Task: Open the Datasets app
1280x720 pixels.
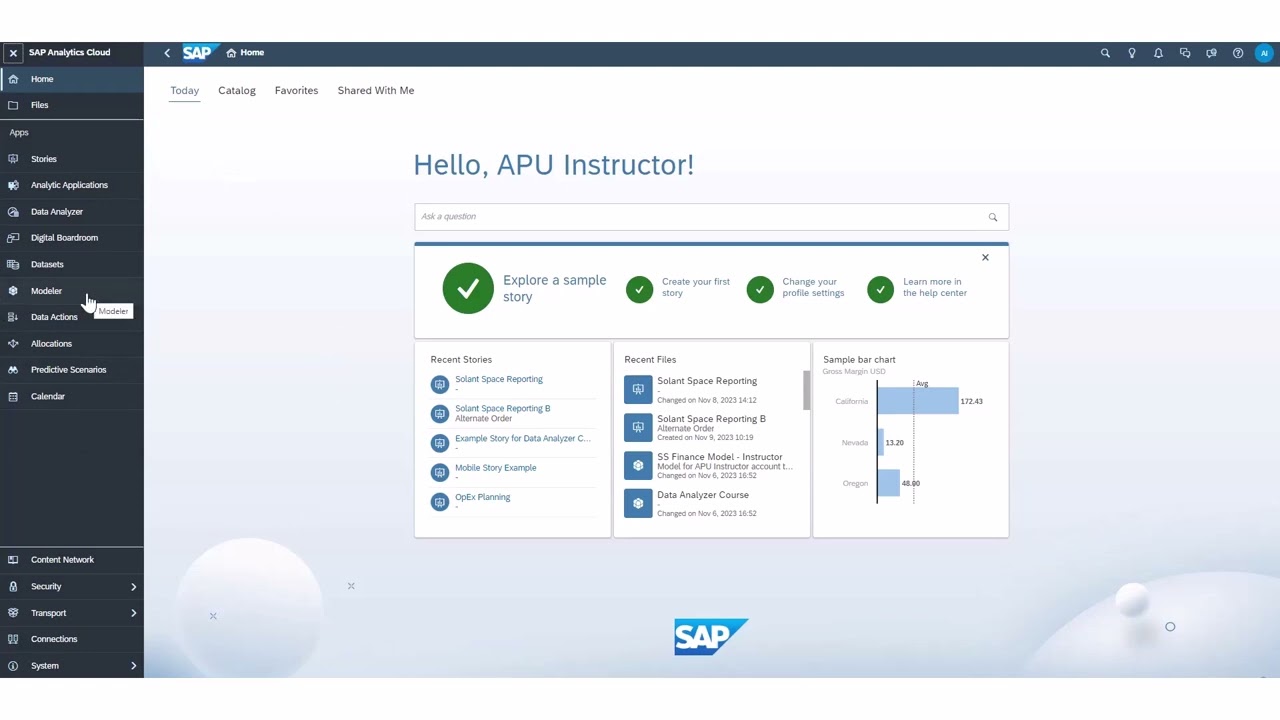Action: [x=72, y=264]
